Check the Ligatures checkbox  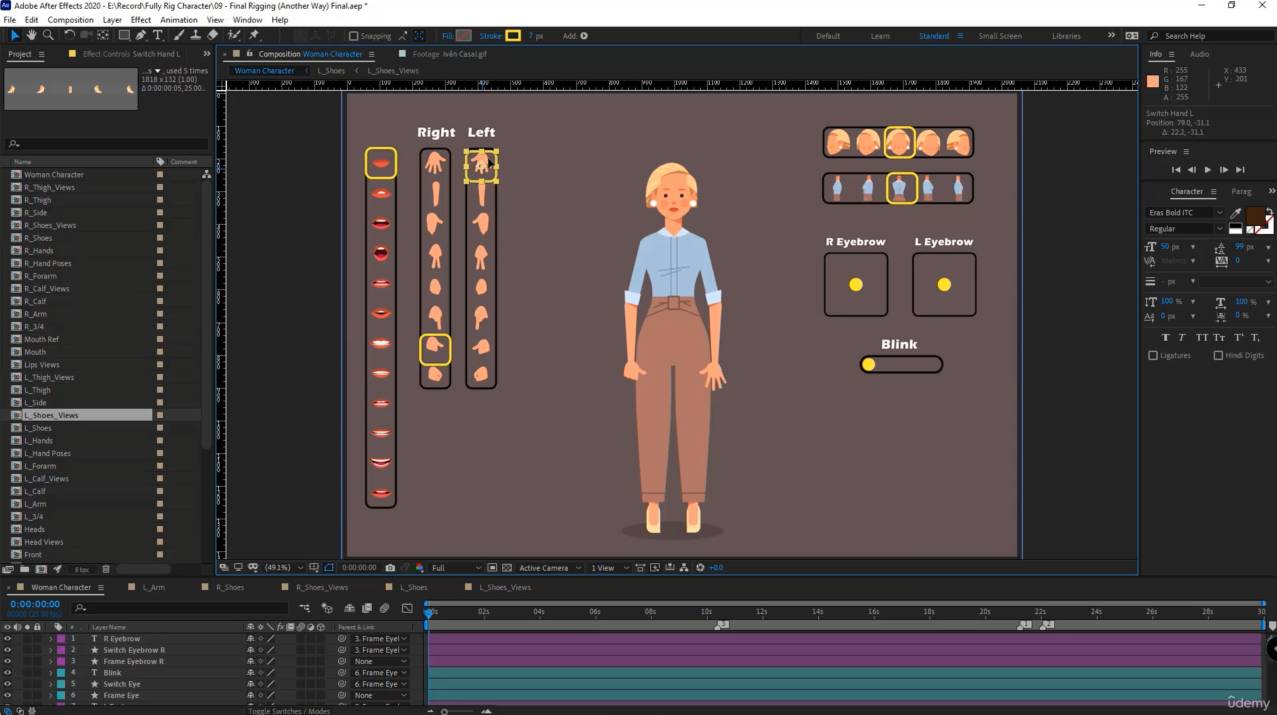click(x=1153, y=355)
